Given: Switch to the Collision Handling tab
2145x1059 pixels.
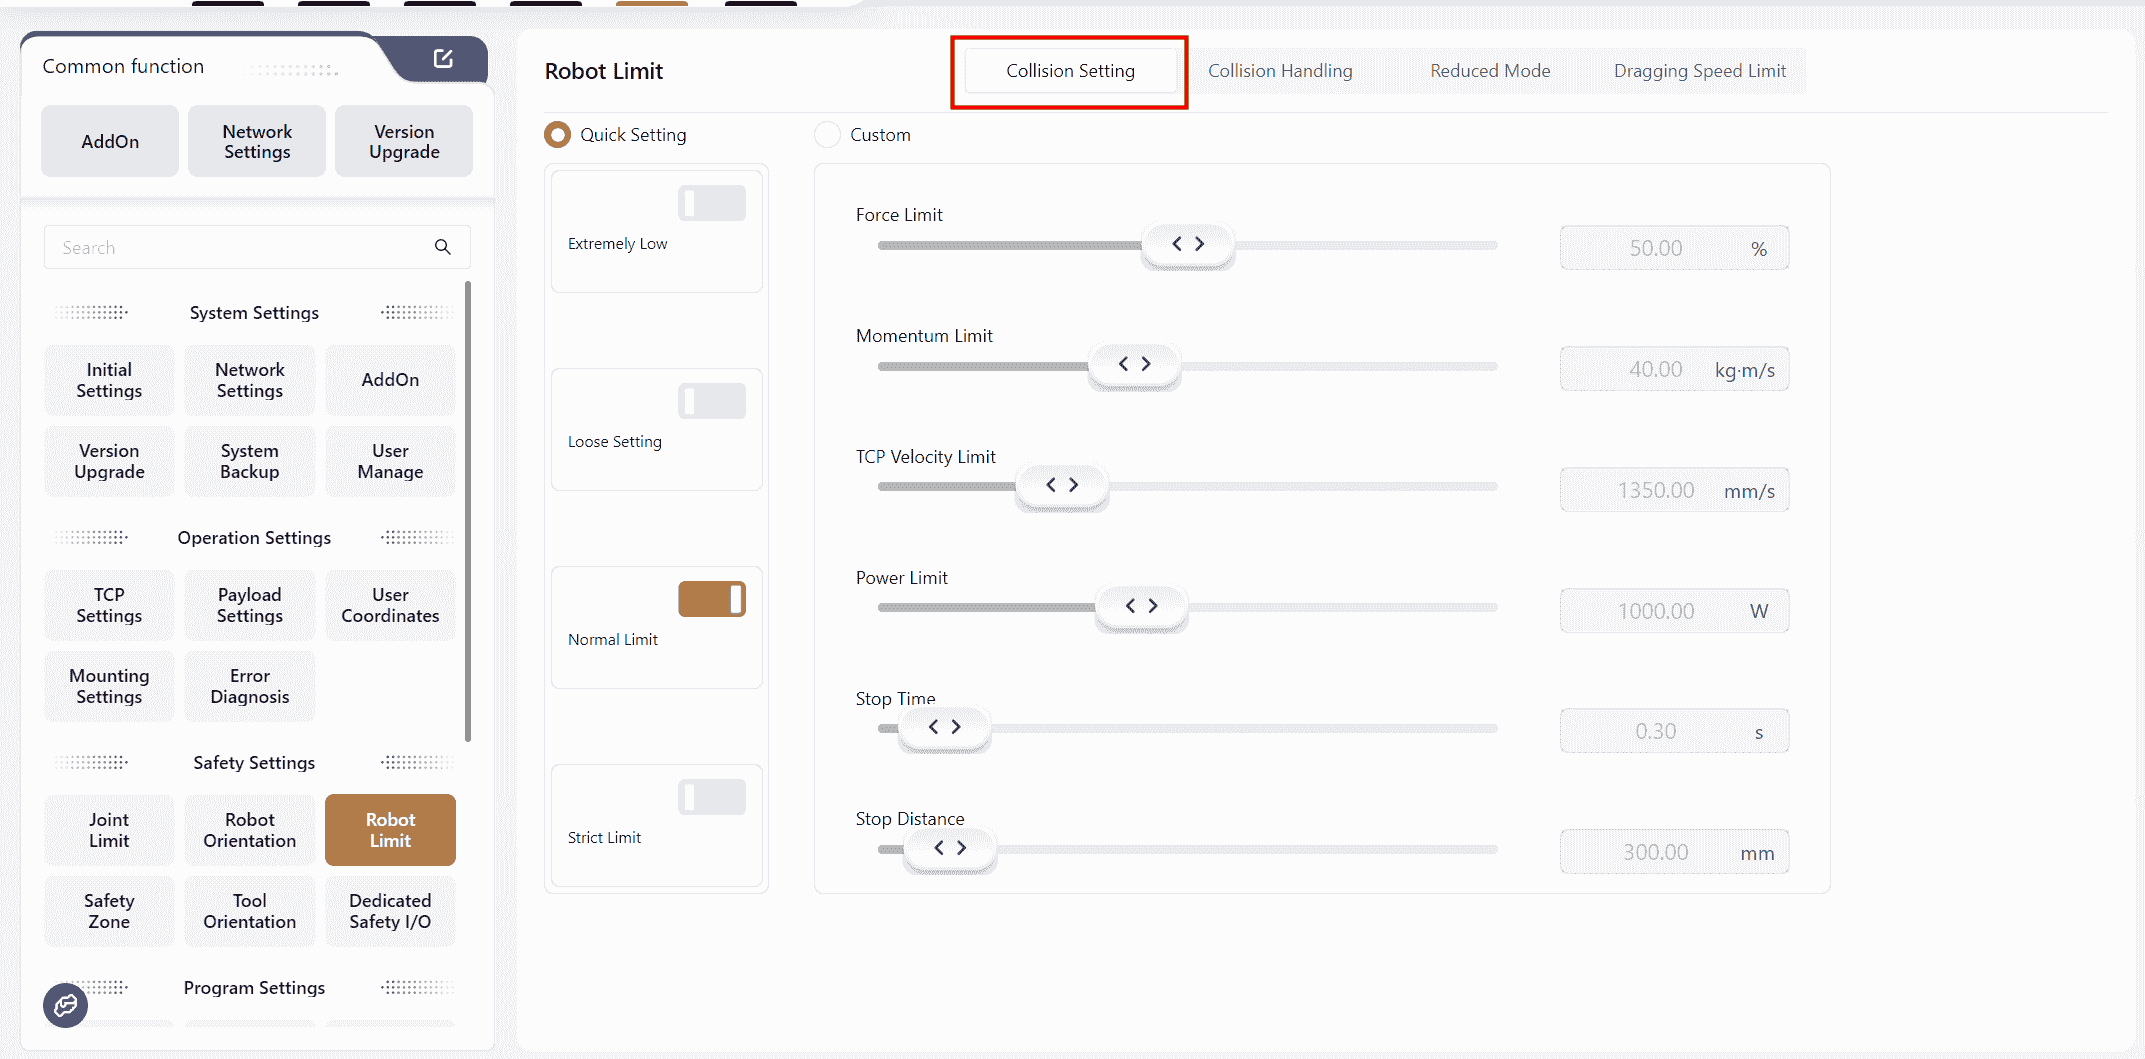Looking at the screenshot, I should click(x=1279, y=71).
